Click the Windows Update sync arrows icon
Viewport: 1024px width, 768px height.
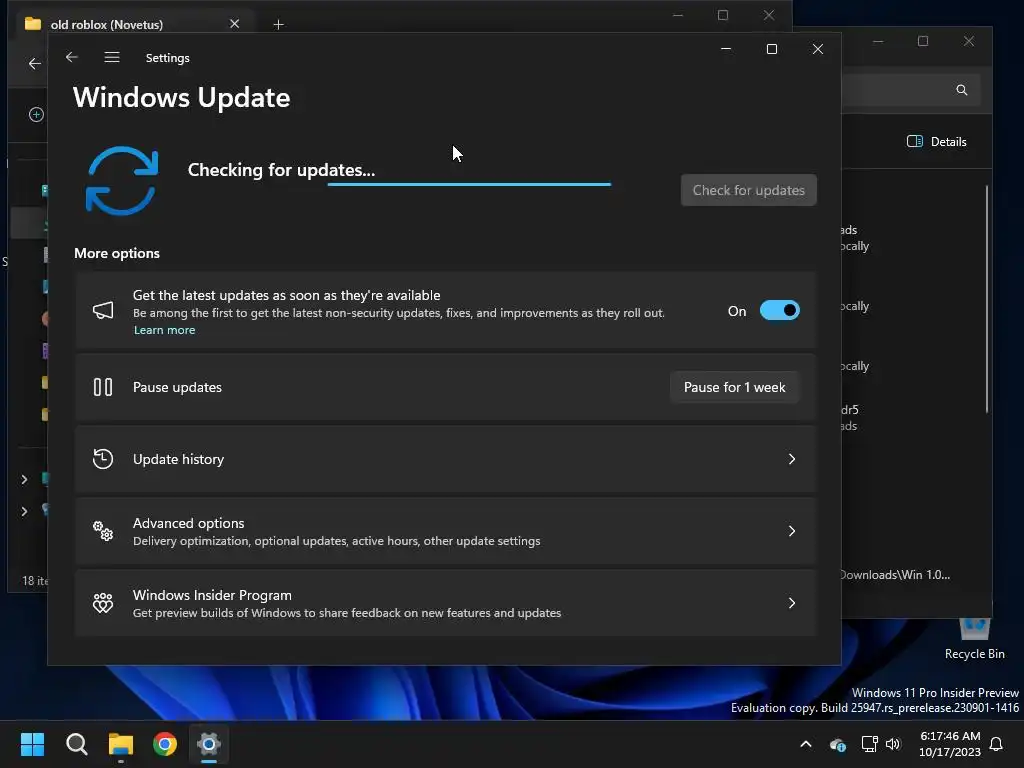point(122,181)
